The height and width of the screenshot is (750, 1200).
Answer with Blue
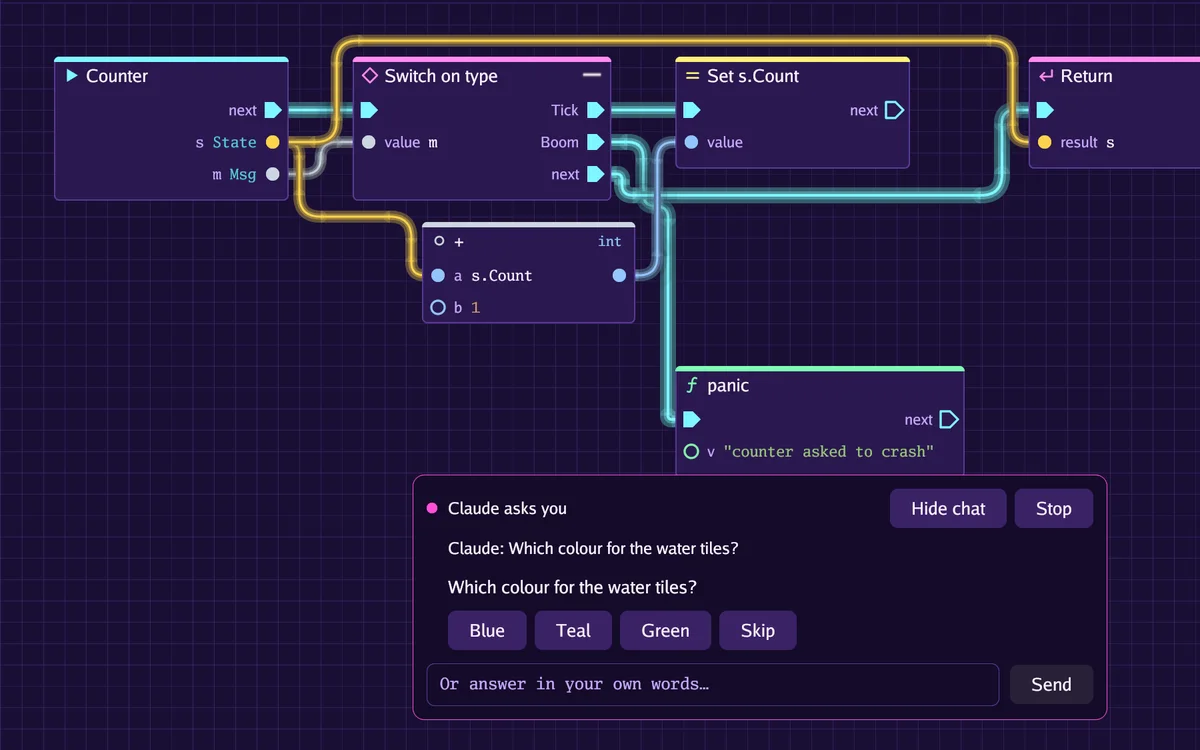[487, 630]
